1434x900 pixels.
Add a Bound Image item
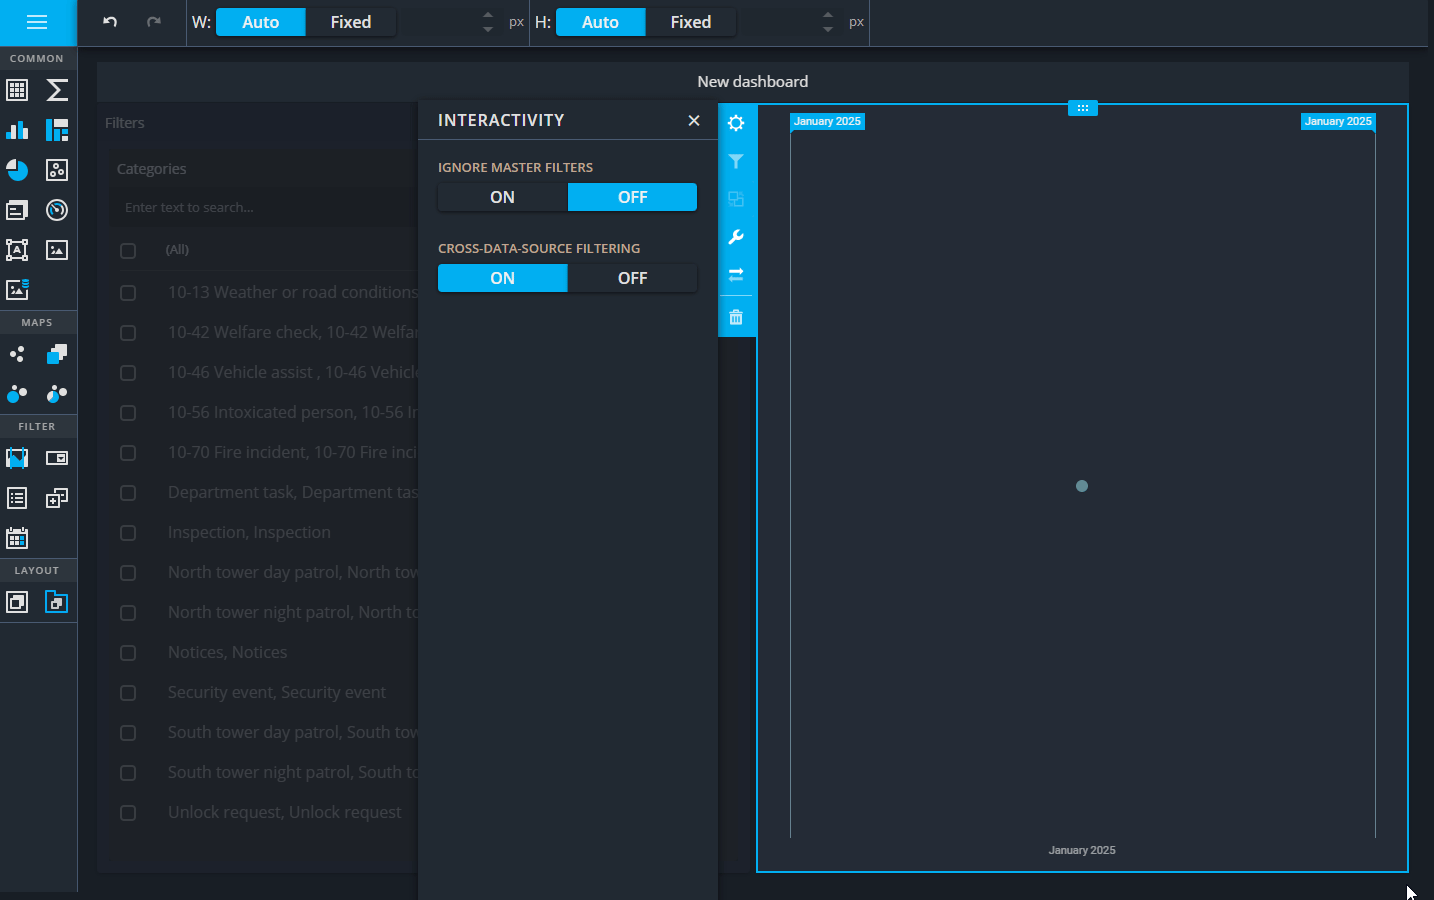click(17, 290)
